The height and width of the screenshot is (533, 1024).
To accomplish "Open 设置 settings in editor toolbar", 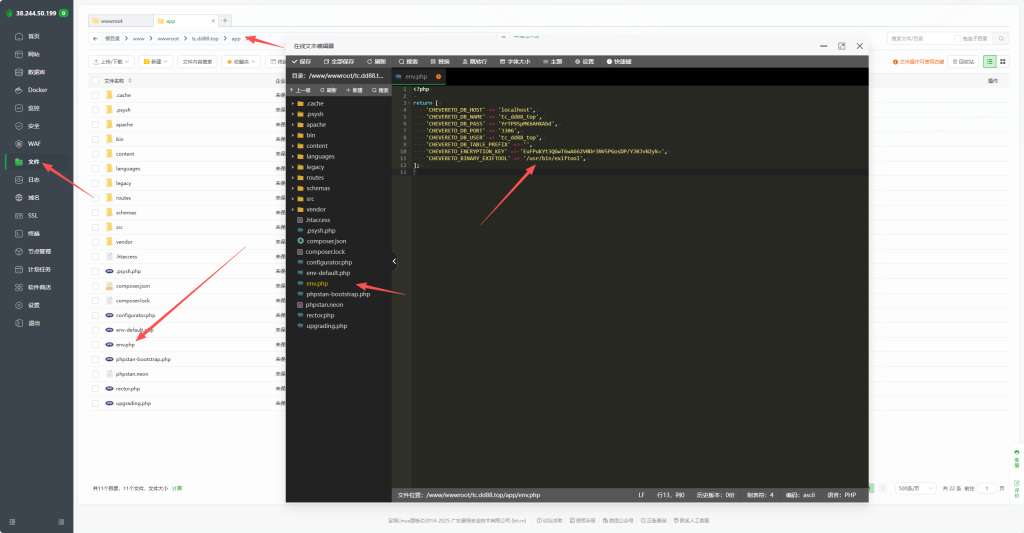I will 585,61.
